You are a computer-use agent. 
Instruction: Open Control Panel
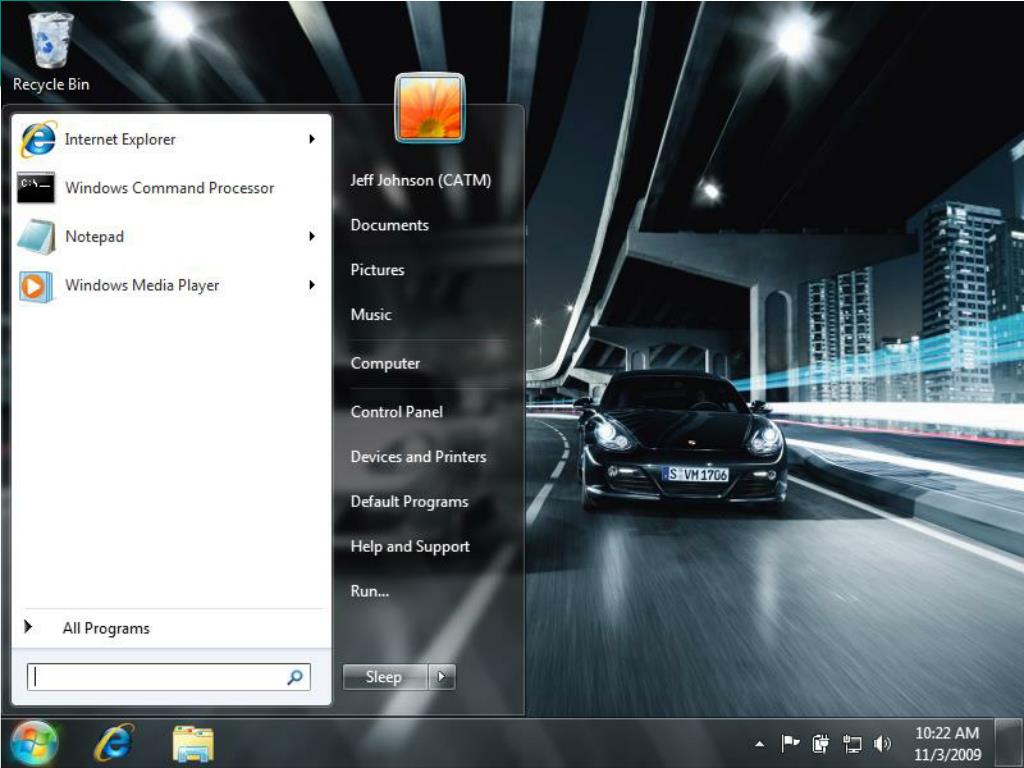point(396,412)
